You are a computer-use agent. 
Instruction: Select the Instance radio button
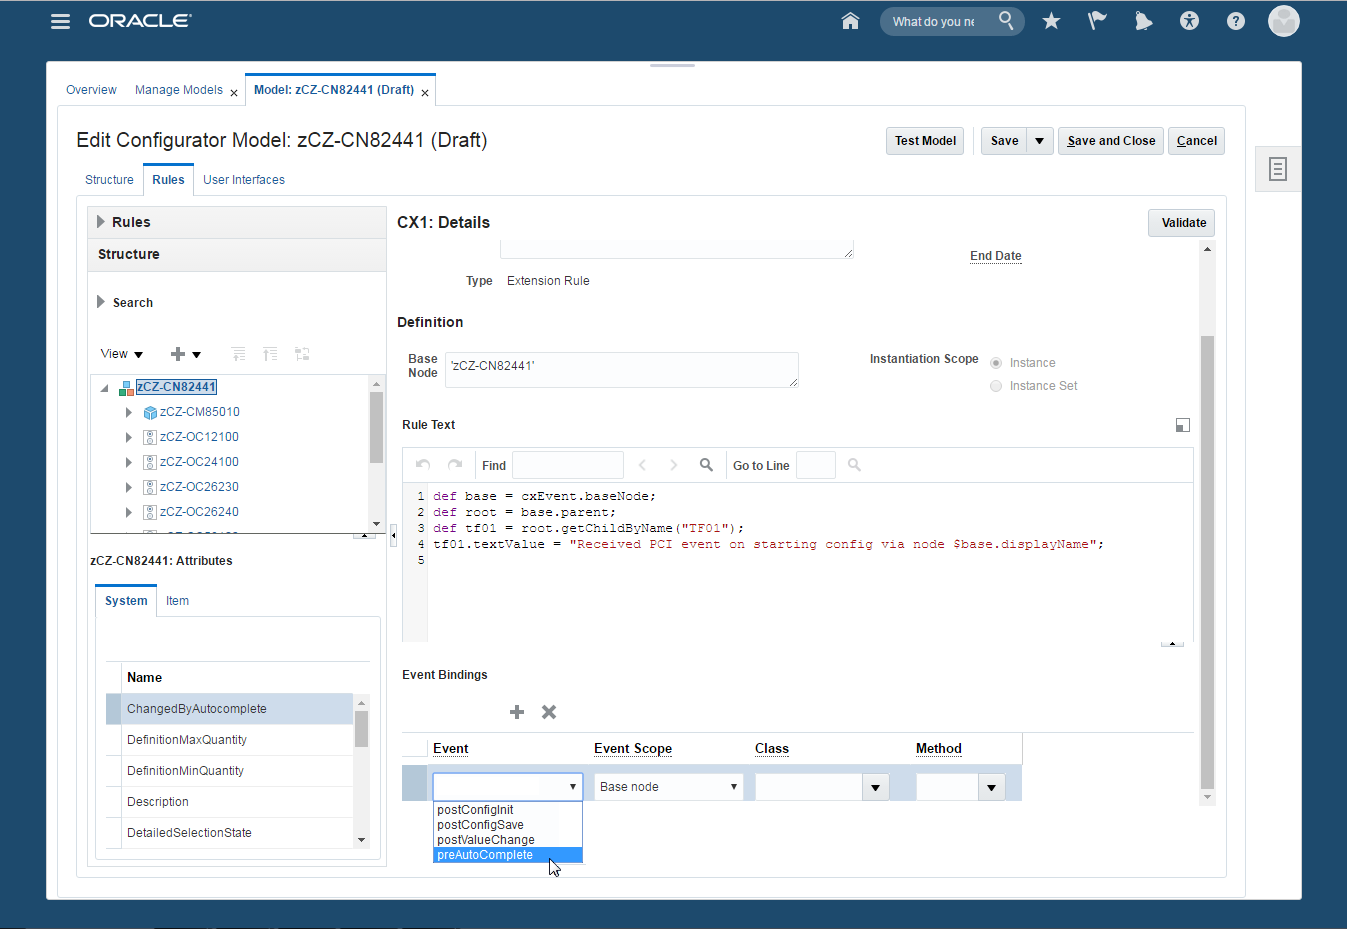point(996,363)
